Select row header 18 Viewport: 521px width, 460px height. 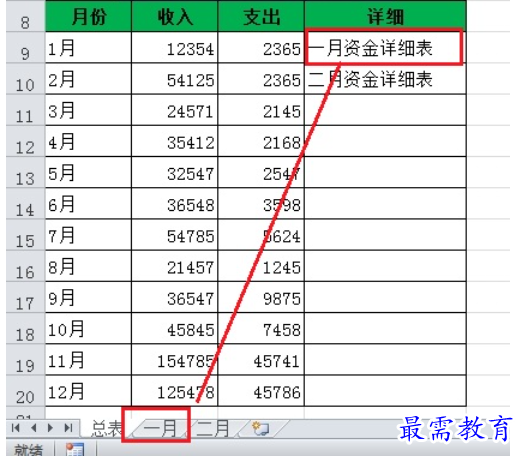pos(25,328)
